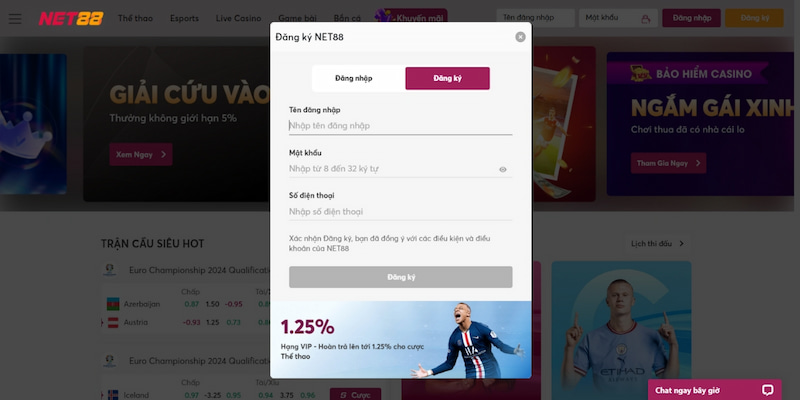The width and height of the screenshot is (800, 400).
Task: Open the Esports menu item
Action: tap(184, 18)
